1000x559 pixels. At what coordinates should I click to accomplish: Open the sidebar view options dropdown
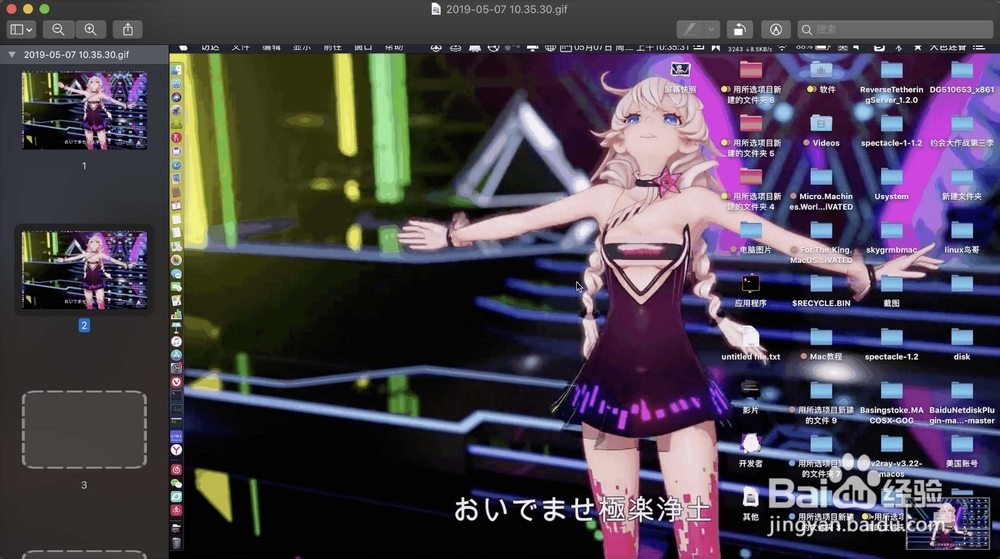(21, 29)
